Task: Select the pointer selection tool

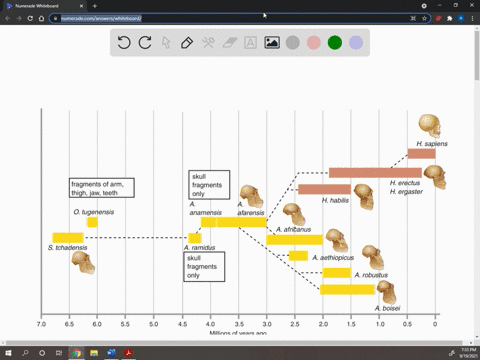Action: pyautogui.click(x=166, y=43)
